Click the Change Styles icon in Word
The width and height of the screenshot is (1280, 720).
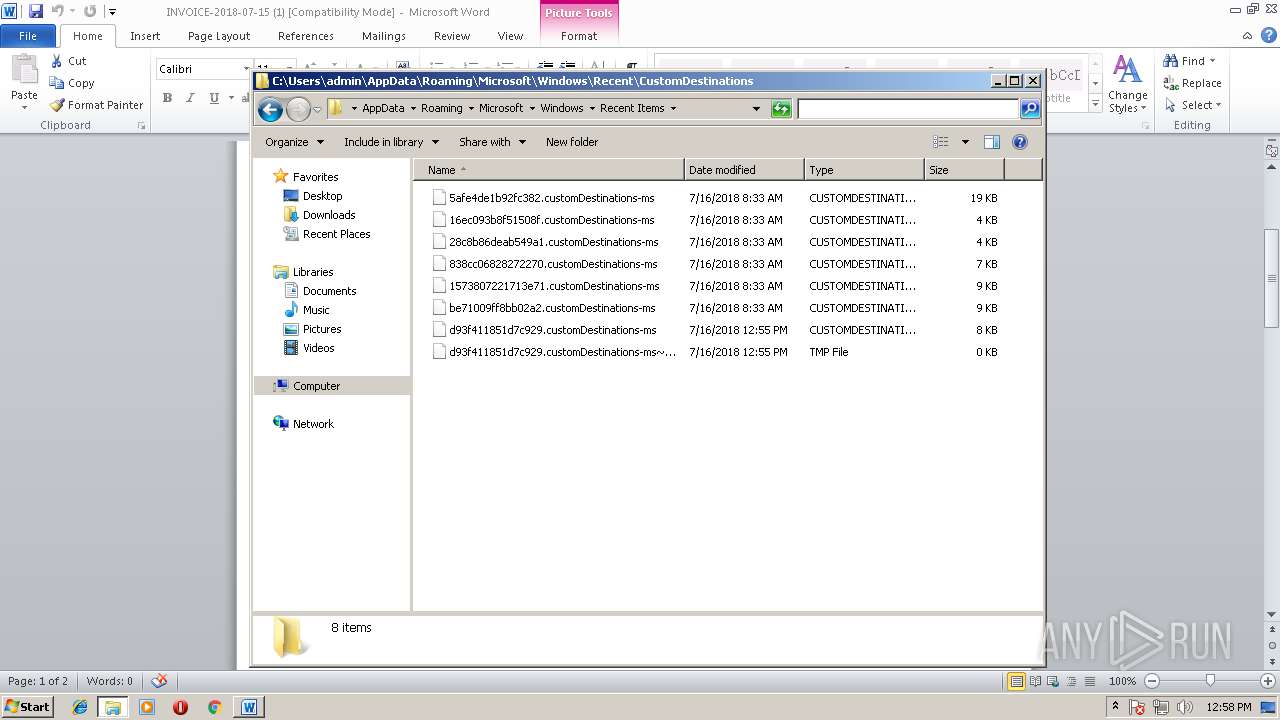(1127, 85)
